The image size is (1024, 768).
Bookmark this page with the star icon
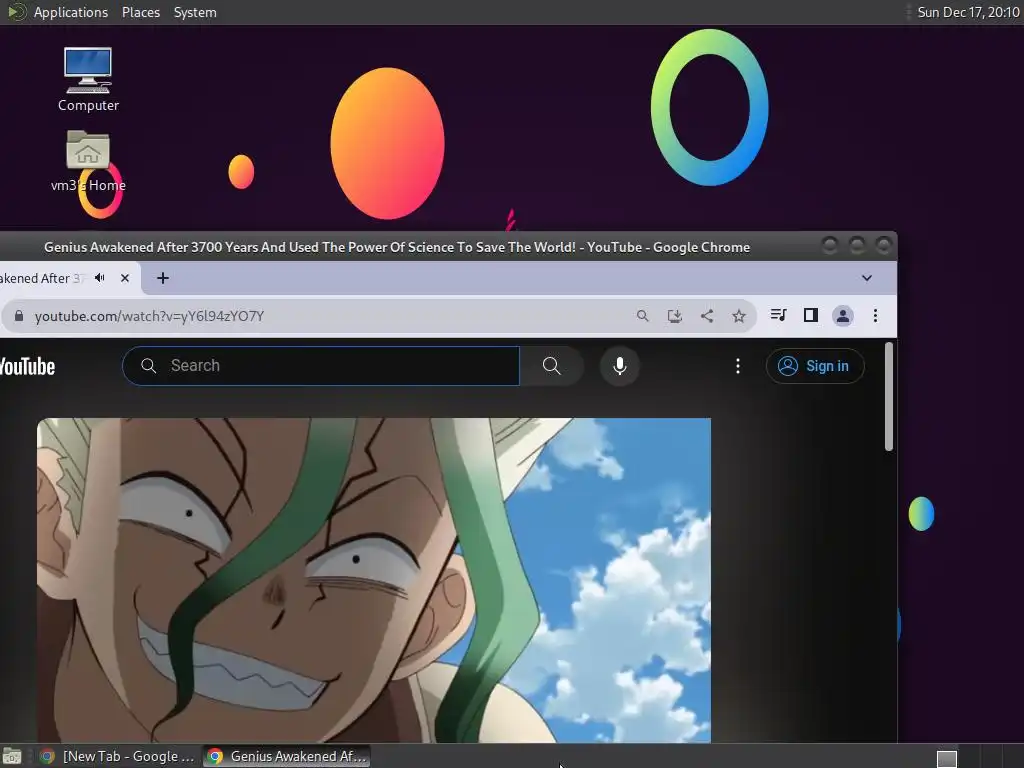(739, 316)
